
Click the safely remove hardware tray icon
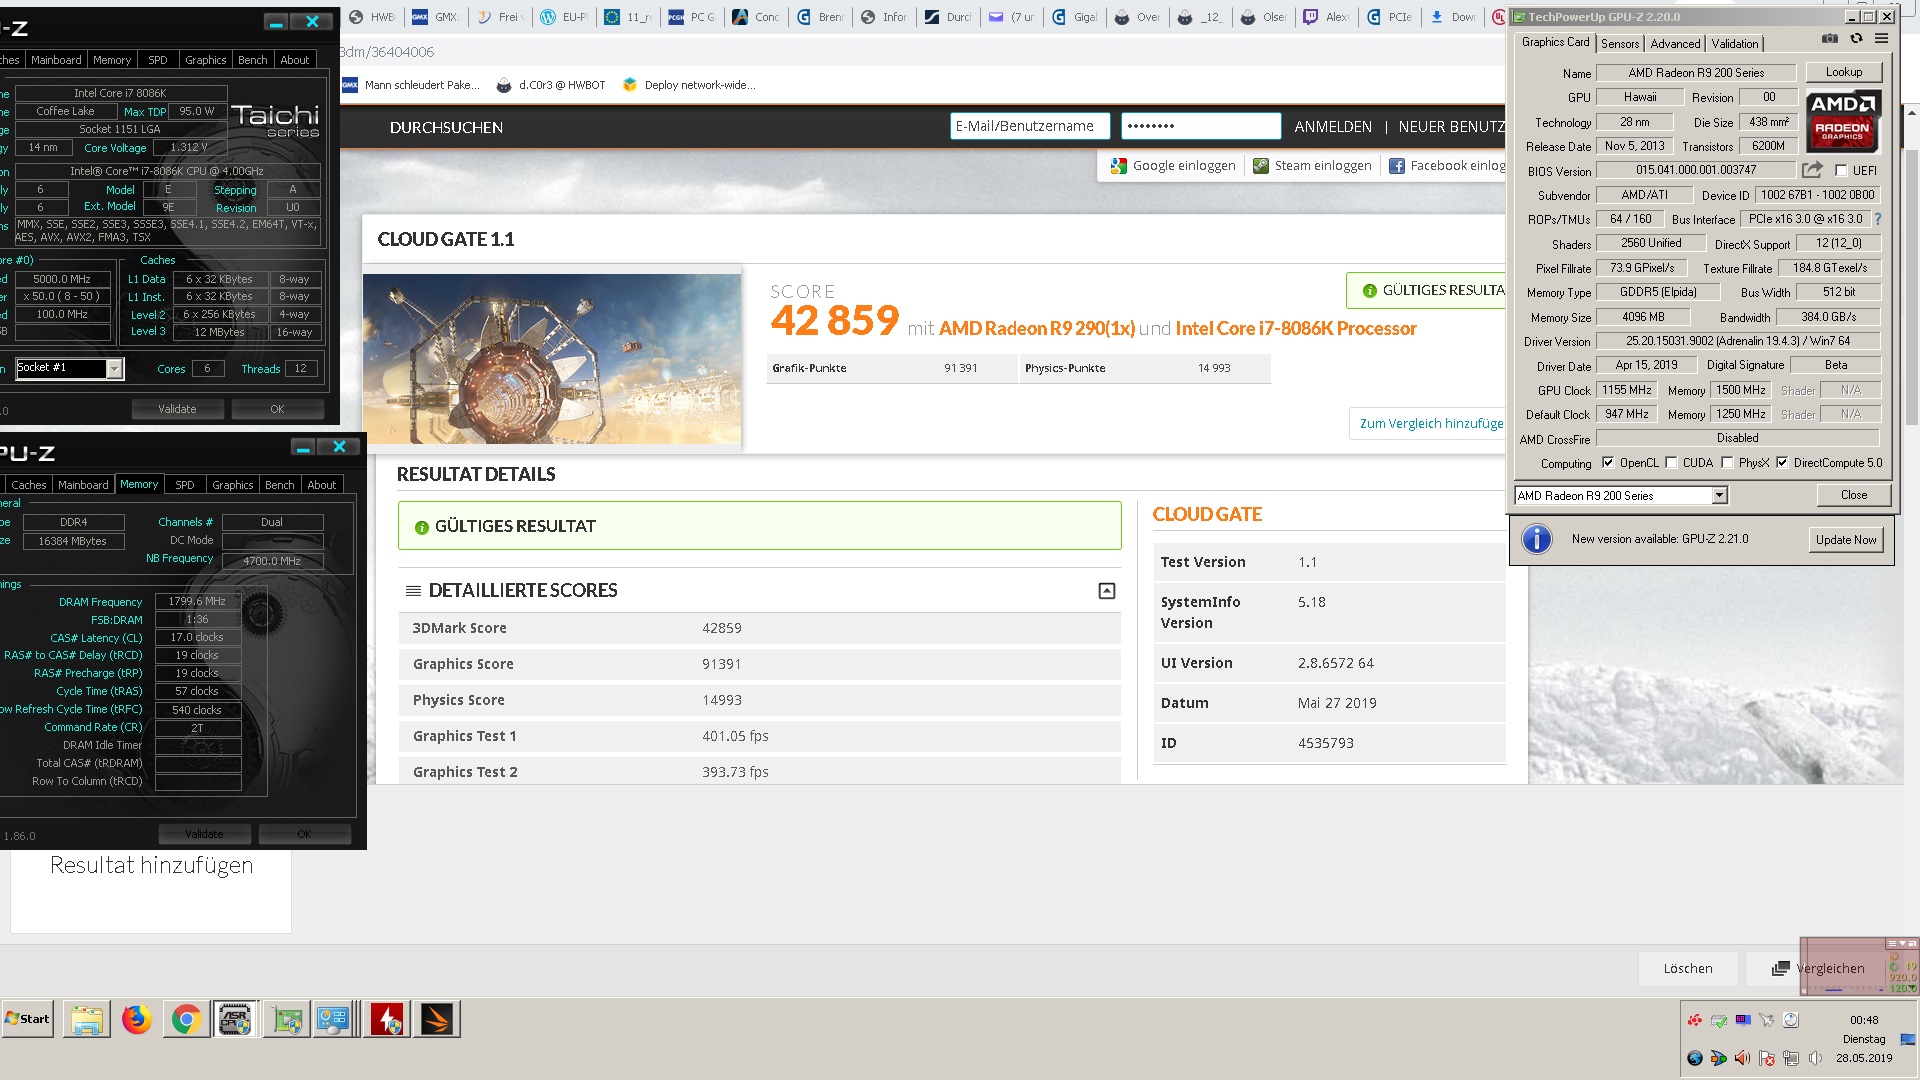click(x=1719, y=1020)
